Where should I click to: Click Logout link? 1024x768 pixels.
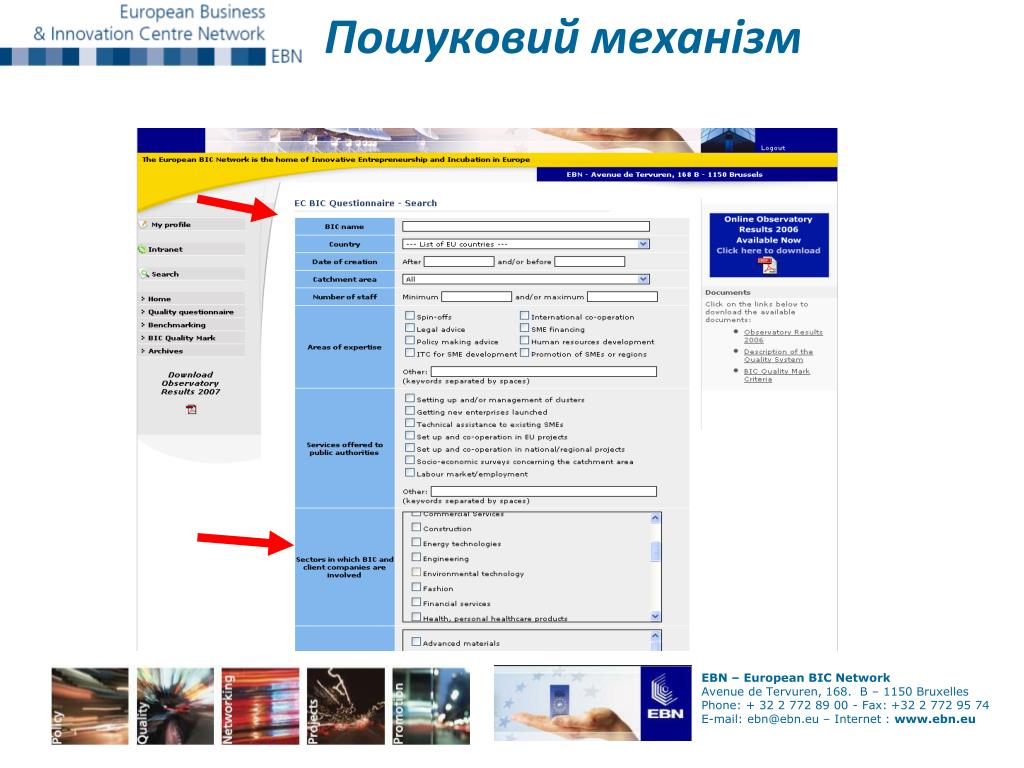click(773, 148)
